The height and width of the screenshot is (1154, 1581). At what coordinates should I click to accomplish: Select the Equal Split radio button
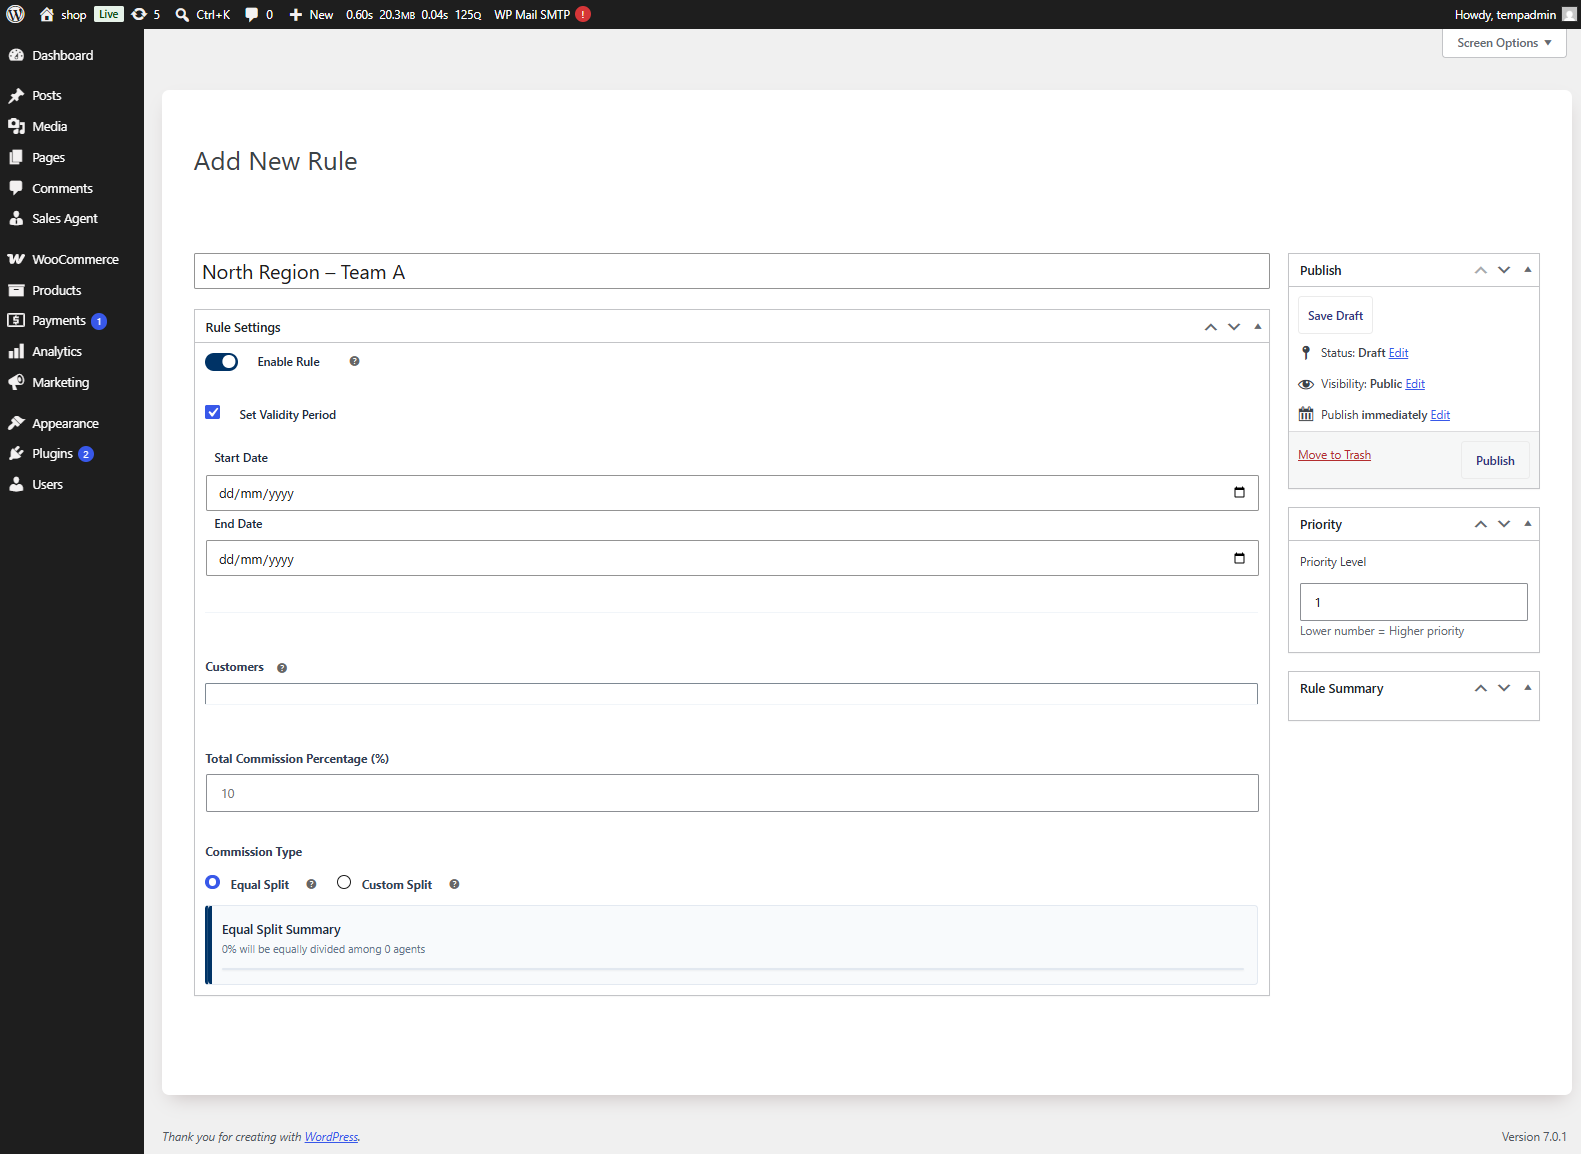(x=213, y=882)
